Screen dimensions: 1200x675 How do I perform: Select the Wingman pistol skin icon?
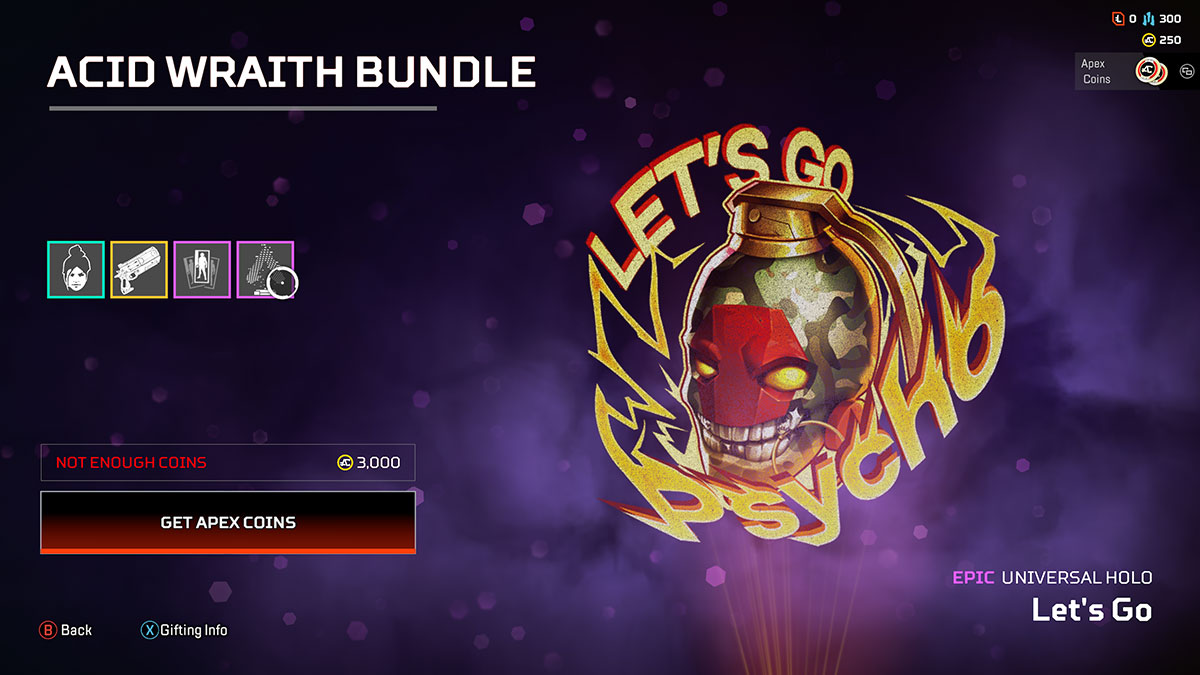(x=139, y=270)
